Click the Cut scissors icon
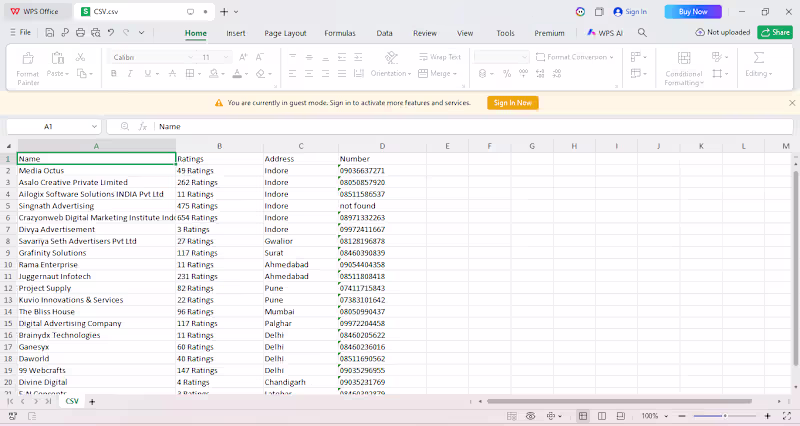 [x=80, y=57]
